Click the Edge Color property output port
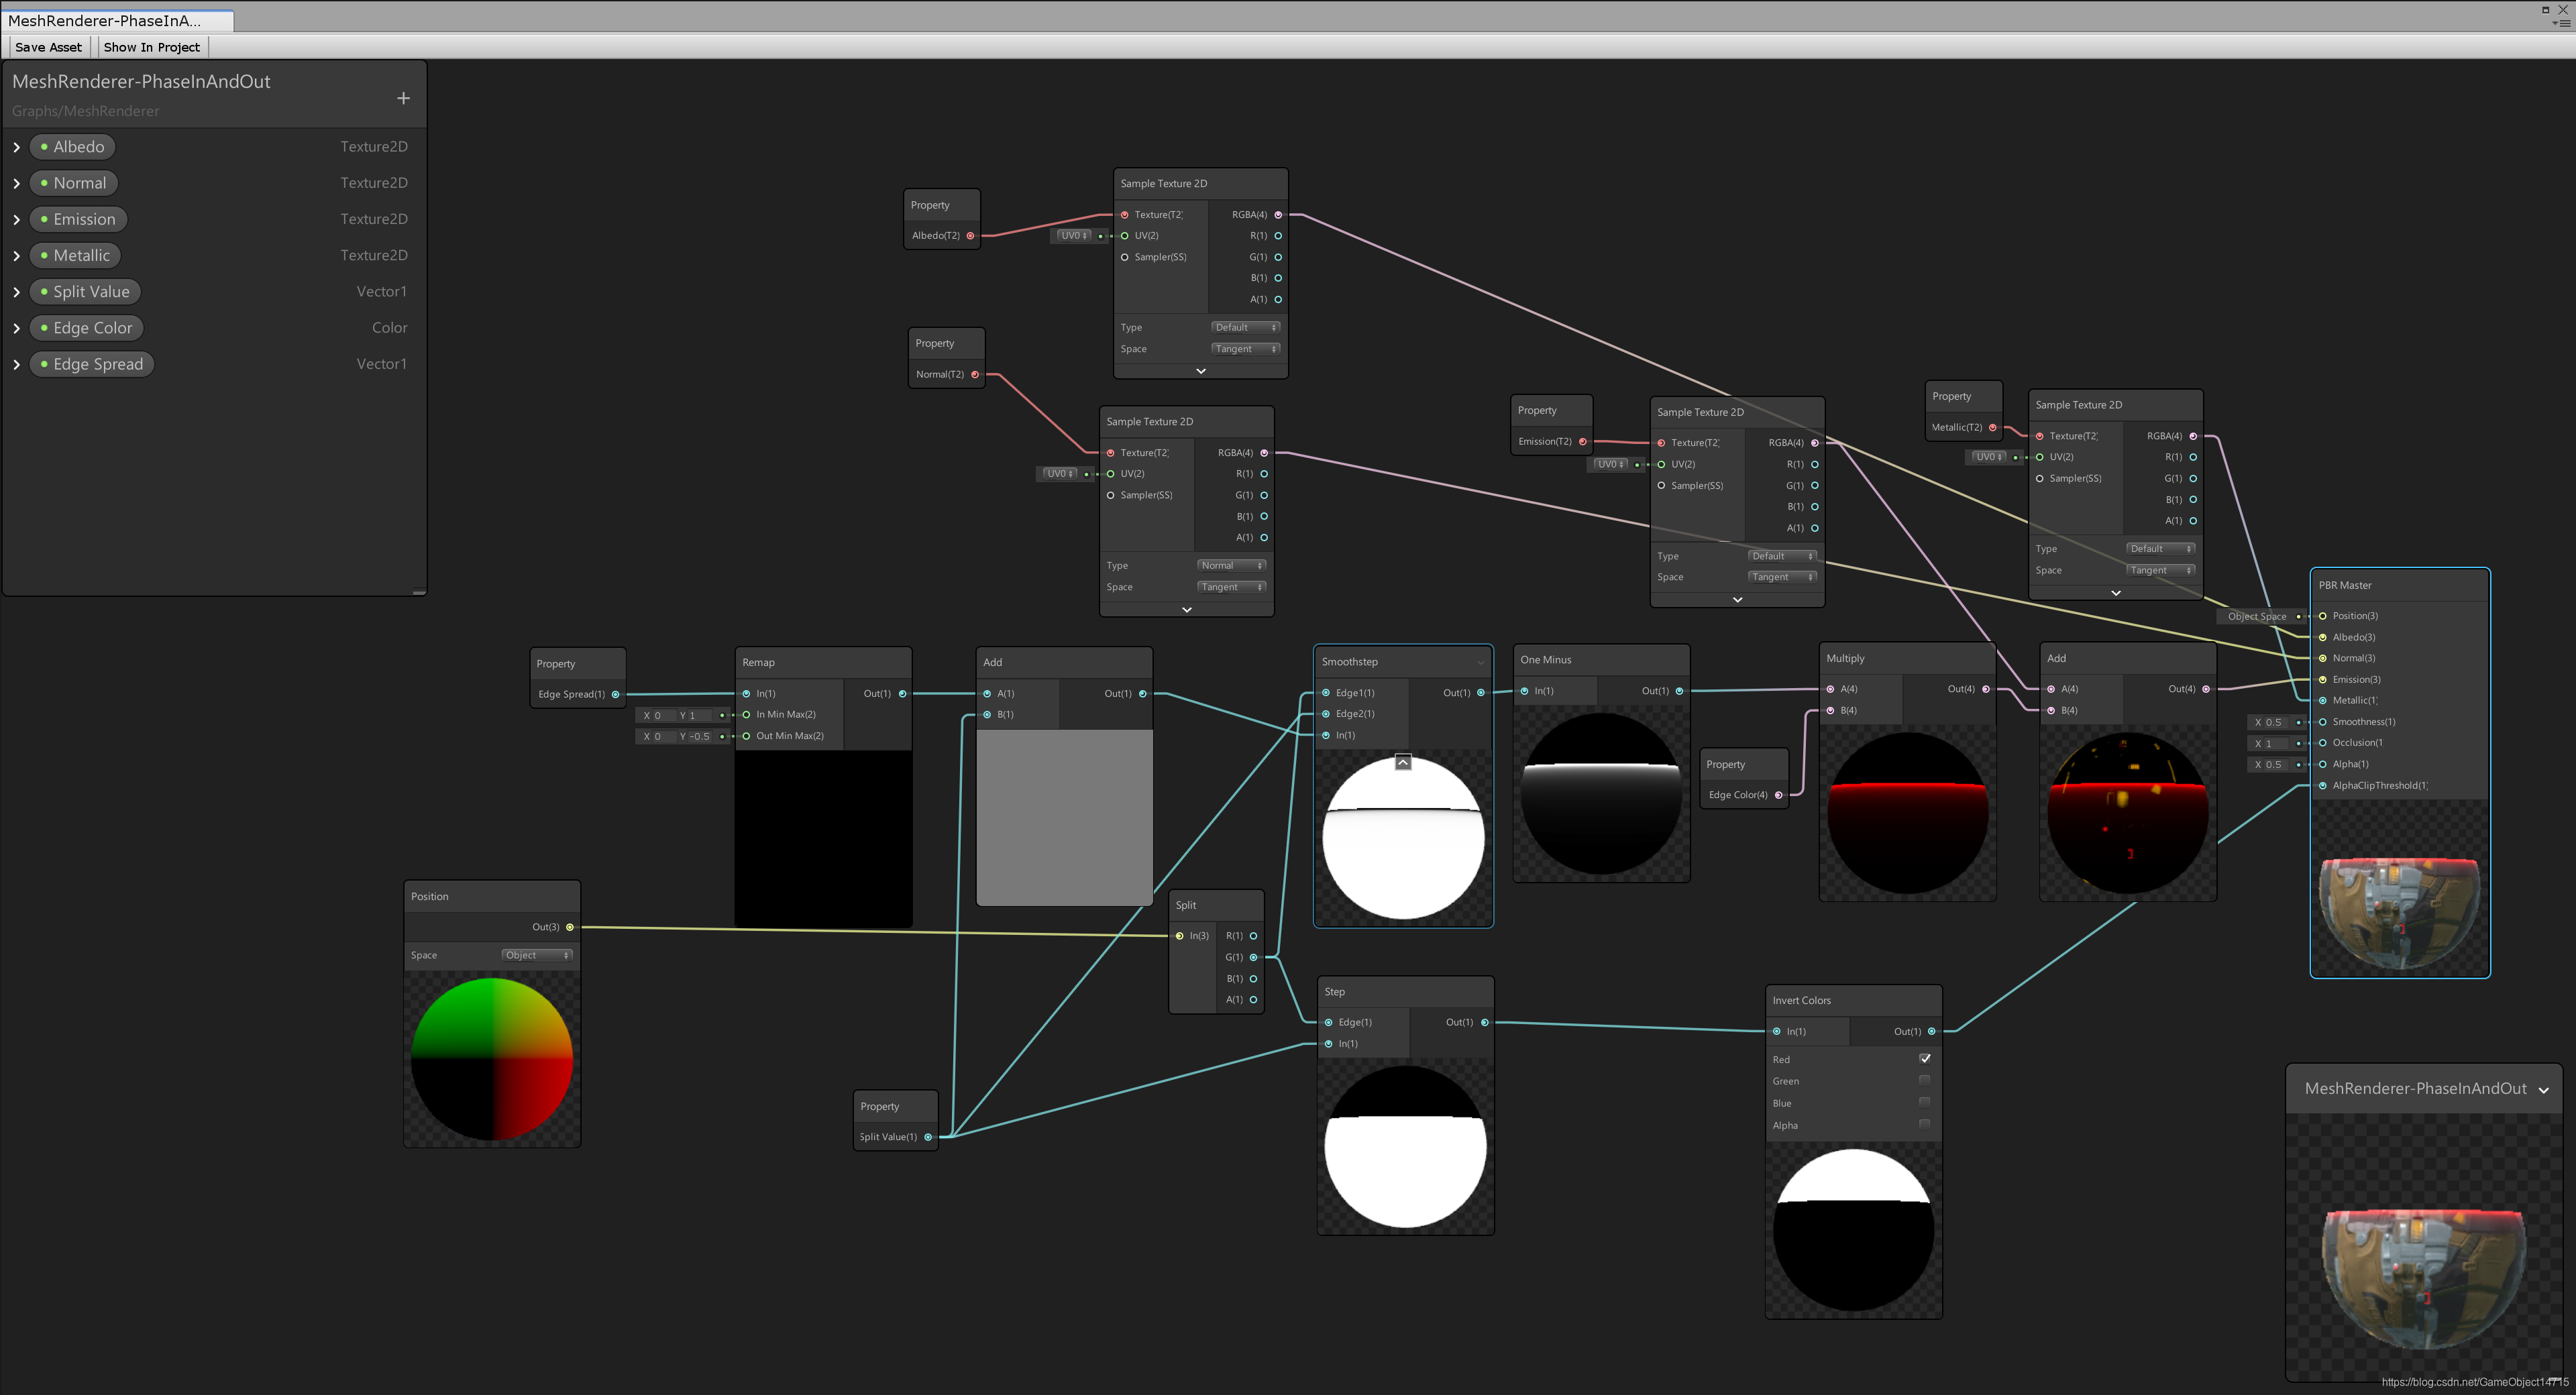 coord(1778,795)
